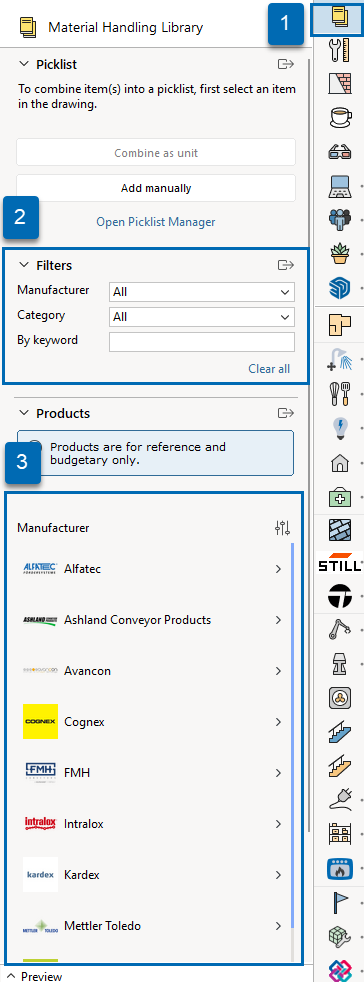Viewport: 364px width, 982px height.
Task: Open the Manufacturer dropdown
Action: (202, 292)
